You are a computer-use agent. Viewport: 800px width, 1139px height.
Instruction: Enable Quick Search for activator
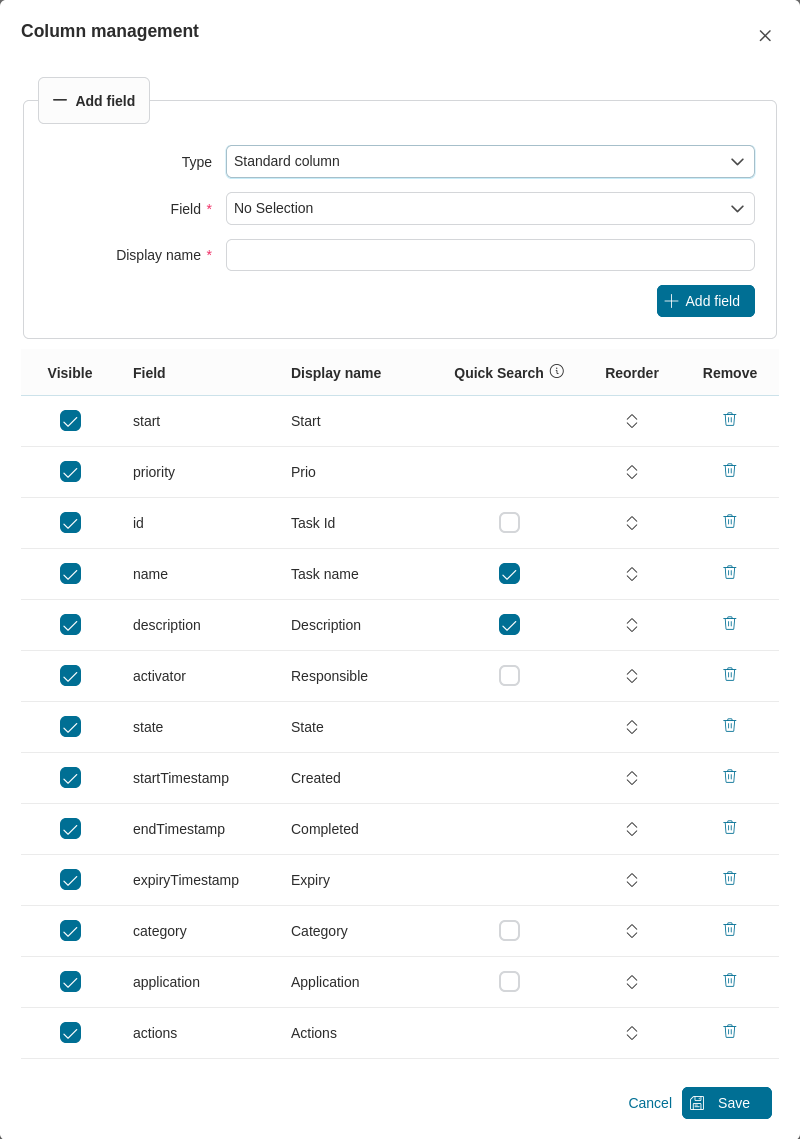509,675
